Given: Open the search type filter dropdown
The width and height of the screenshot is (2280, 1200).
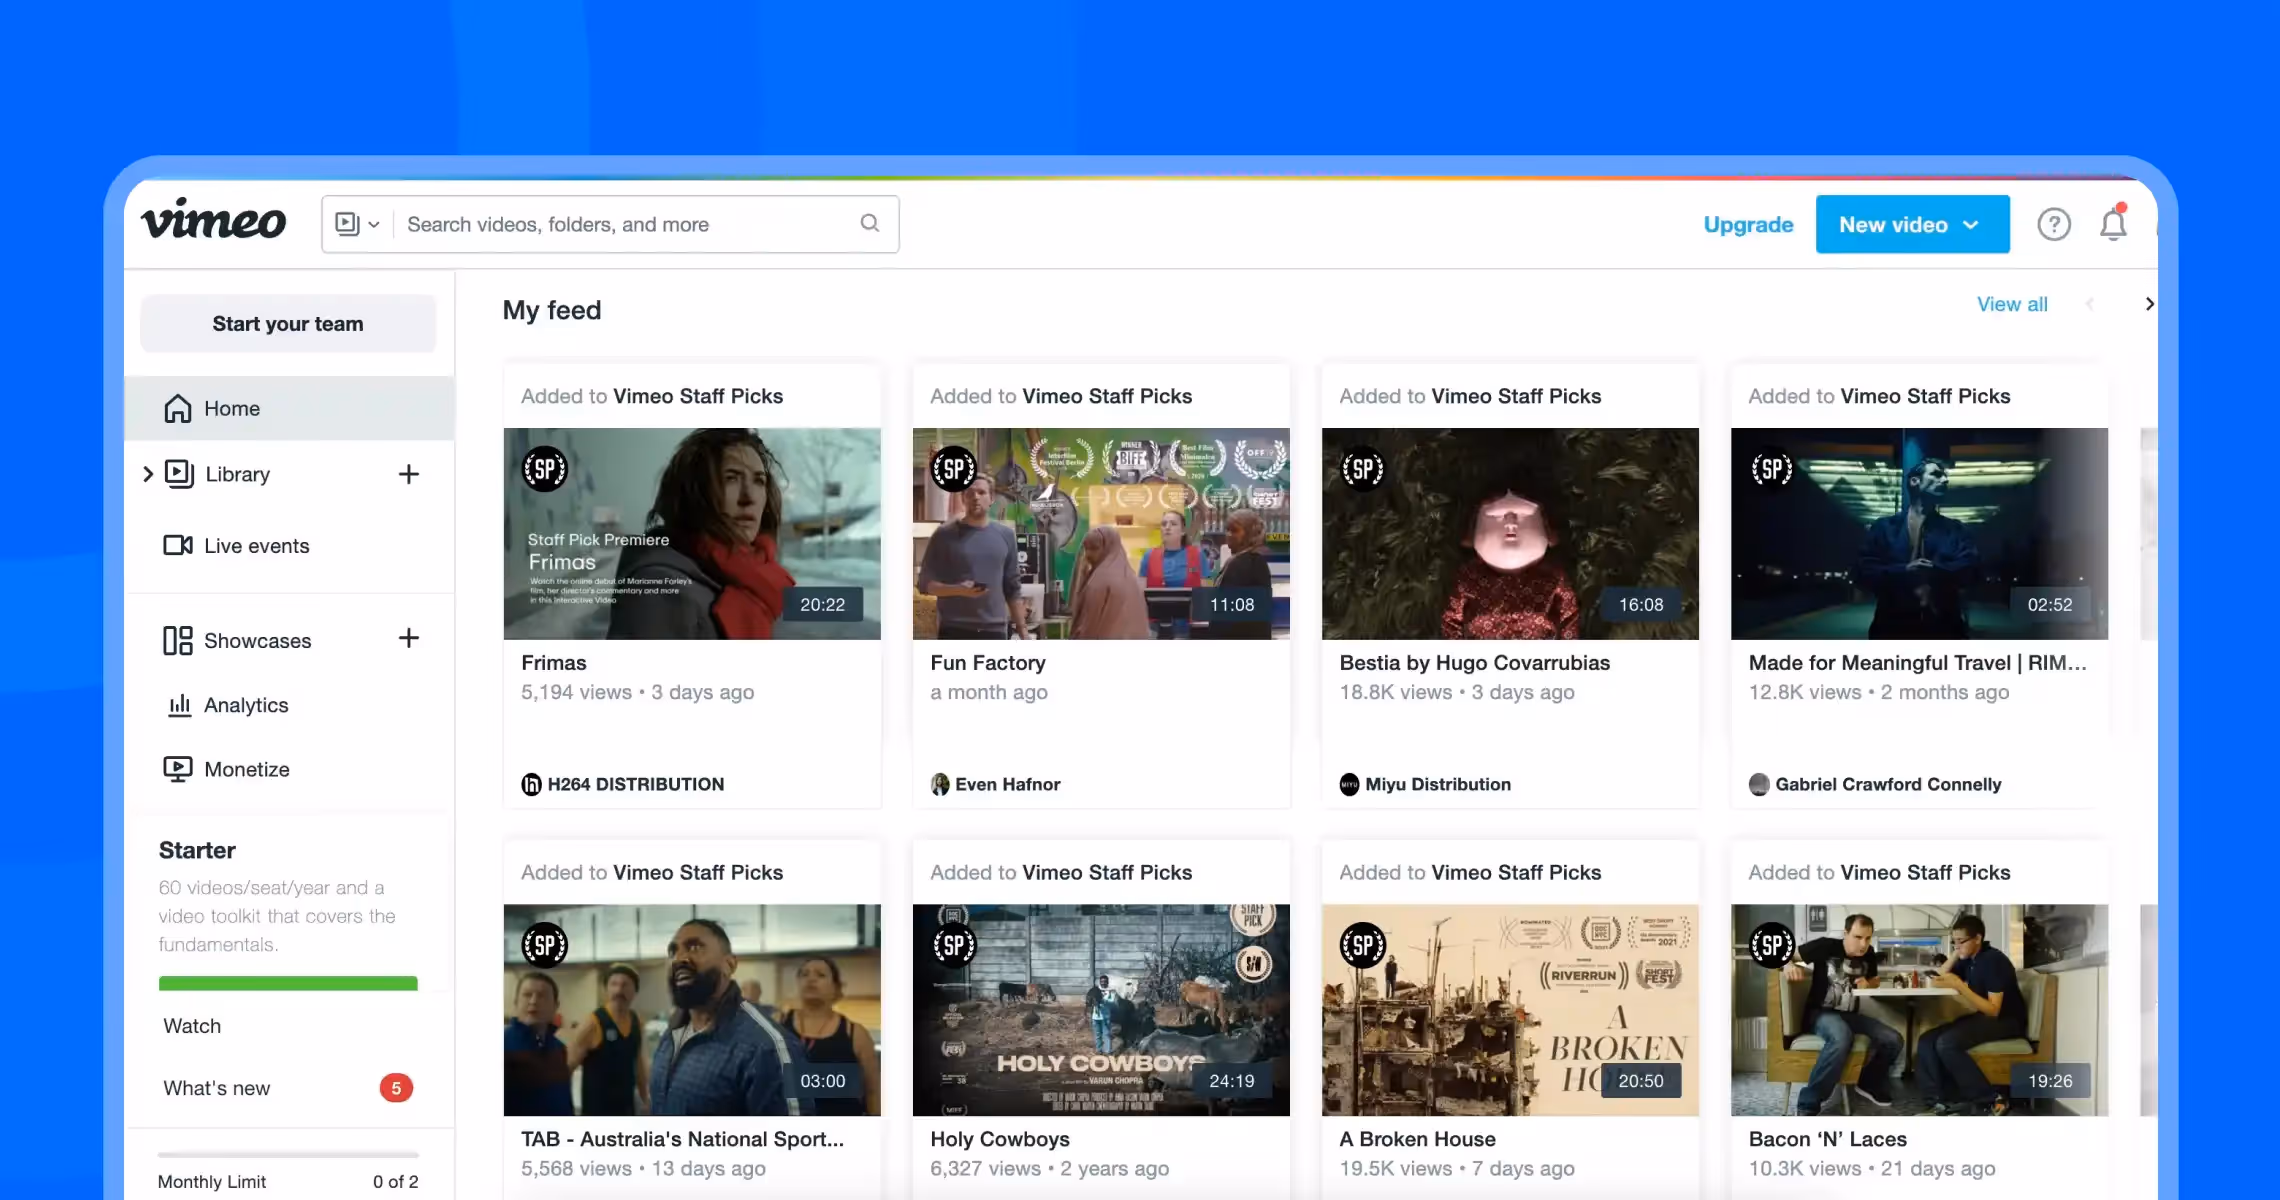Looking at the screenshot, I should click(356, 223).
